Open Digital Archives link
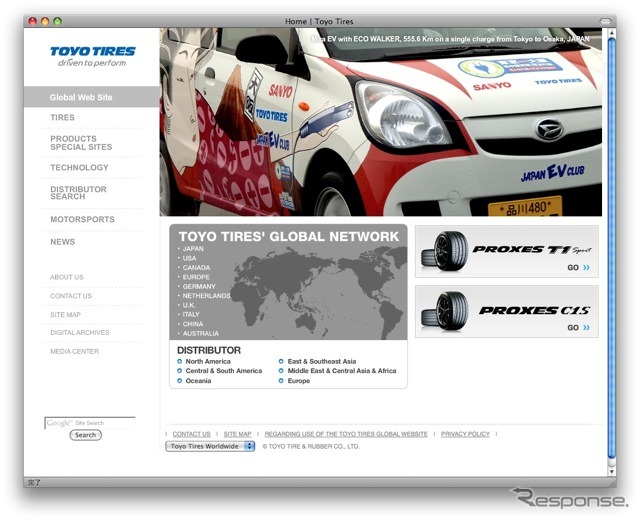Screen dimensions: 640x520 point(80,333)
